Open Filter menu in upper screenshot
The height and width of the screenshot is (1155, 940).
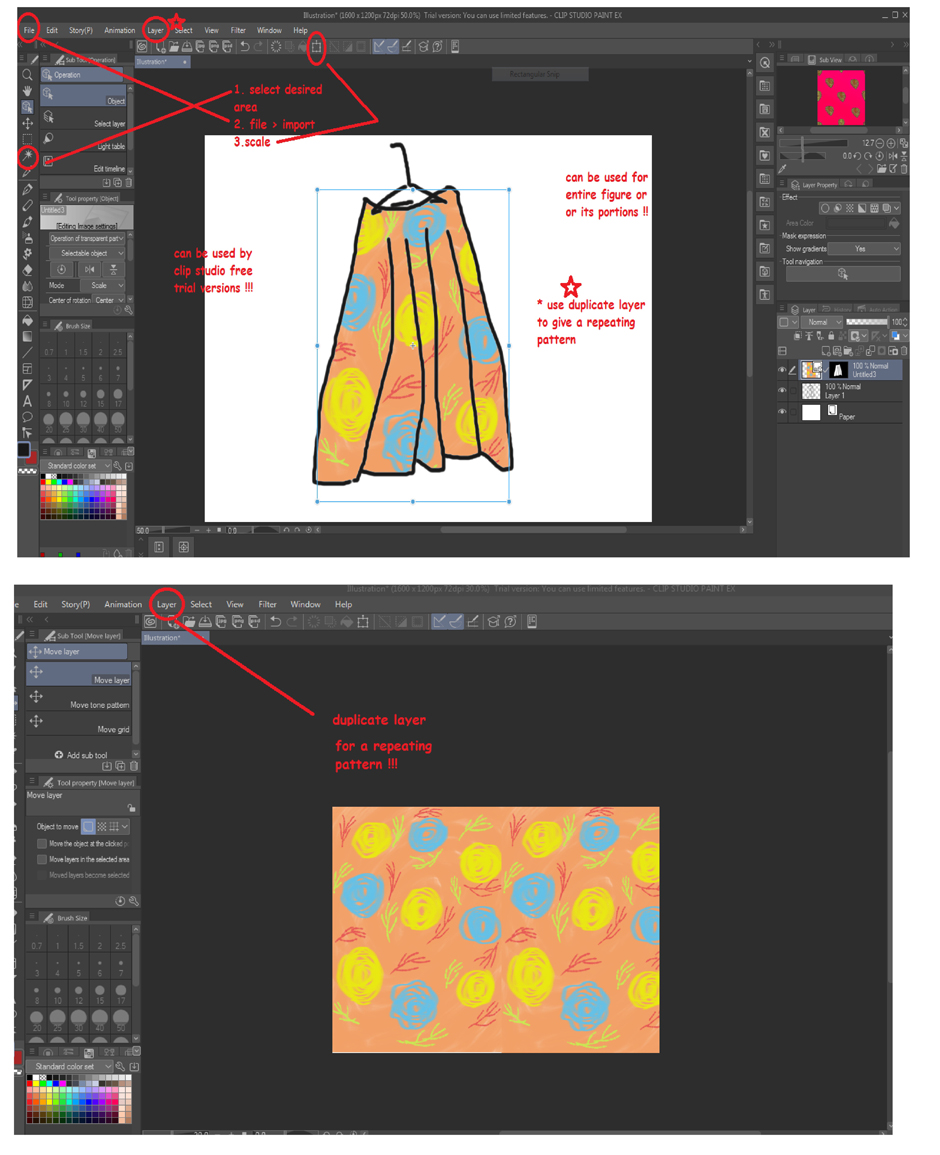[238, 31]
